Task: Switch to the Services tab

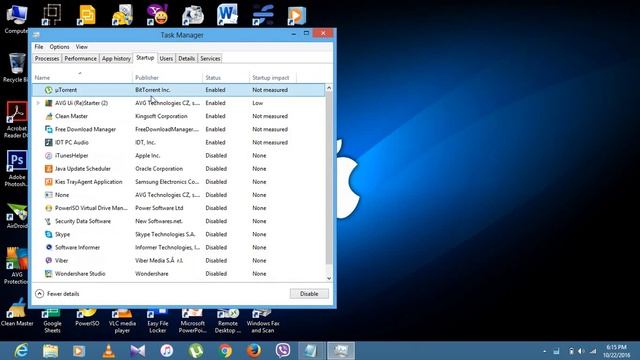Action: 210,59
